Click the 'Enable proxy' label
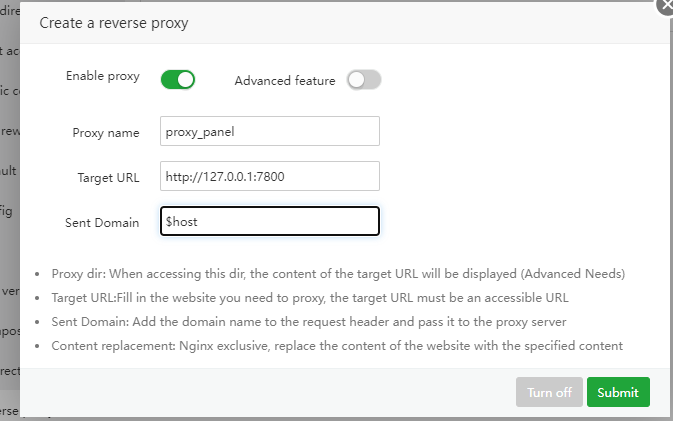This screenshot has height=421, width=673. (x=103, y=76)
